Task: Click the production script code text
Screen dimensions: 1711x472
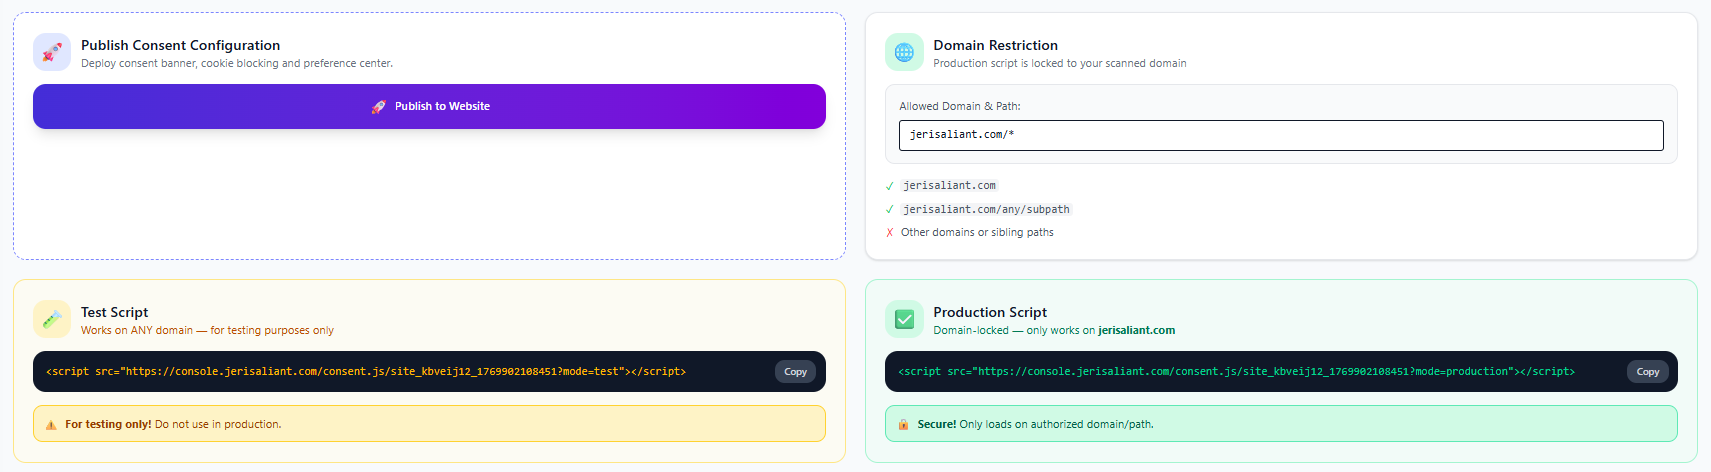Action: pos(1236,372)
